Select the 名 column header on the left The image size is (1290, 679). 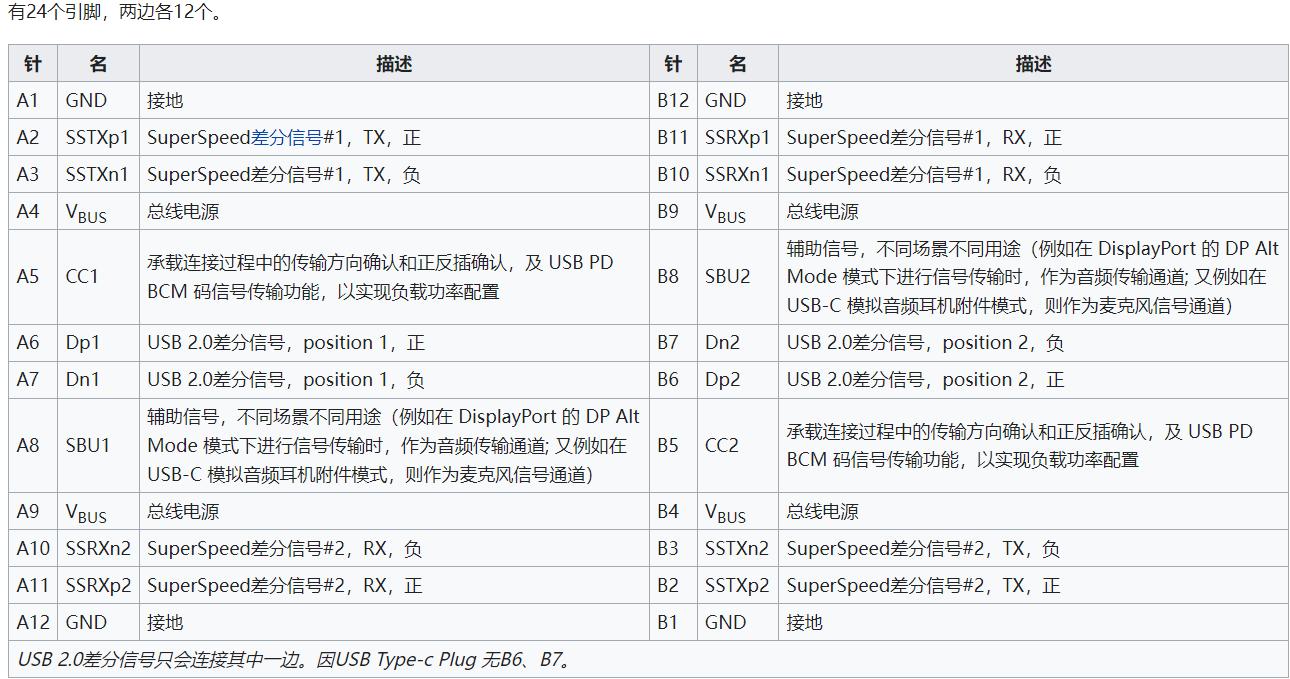point(97,63)
